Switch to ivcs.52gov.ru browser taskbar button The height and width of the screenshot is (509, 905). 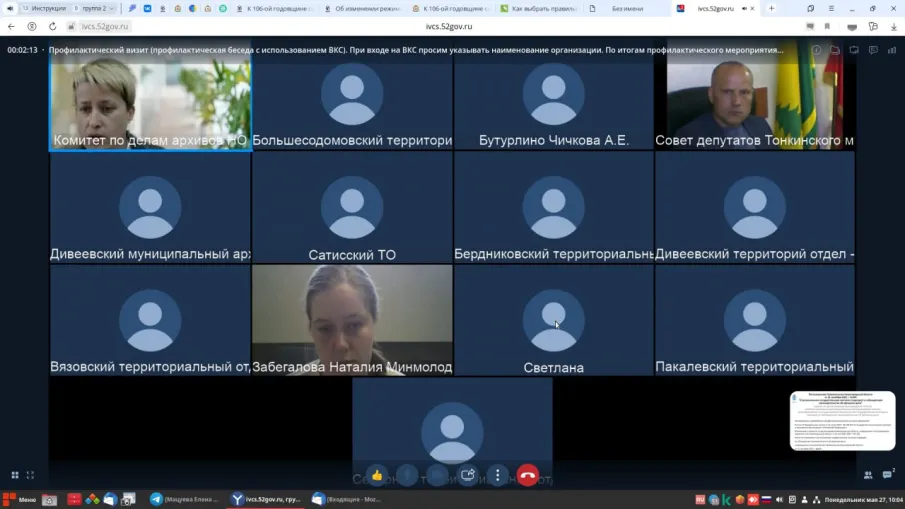[266, 500]
